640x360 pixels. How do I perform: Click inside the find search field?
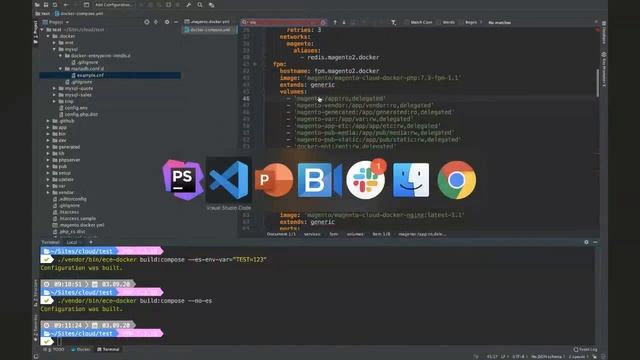(284, 22)
